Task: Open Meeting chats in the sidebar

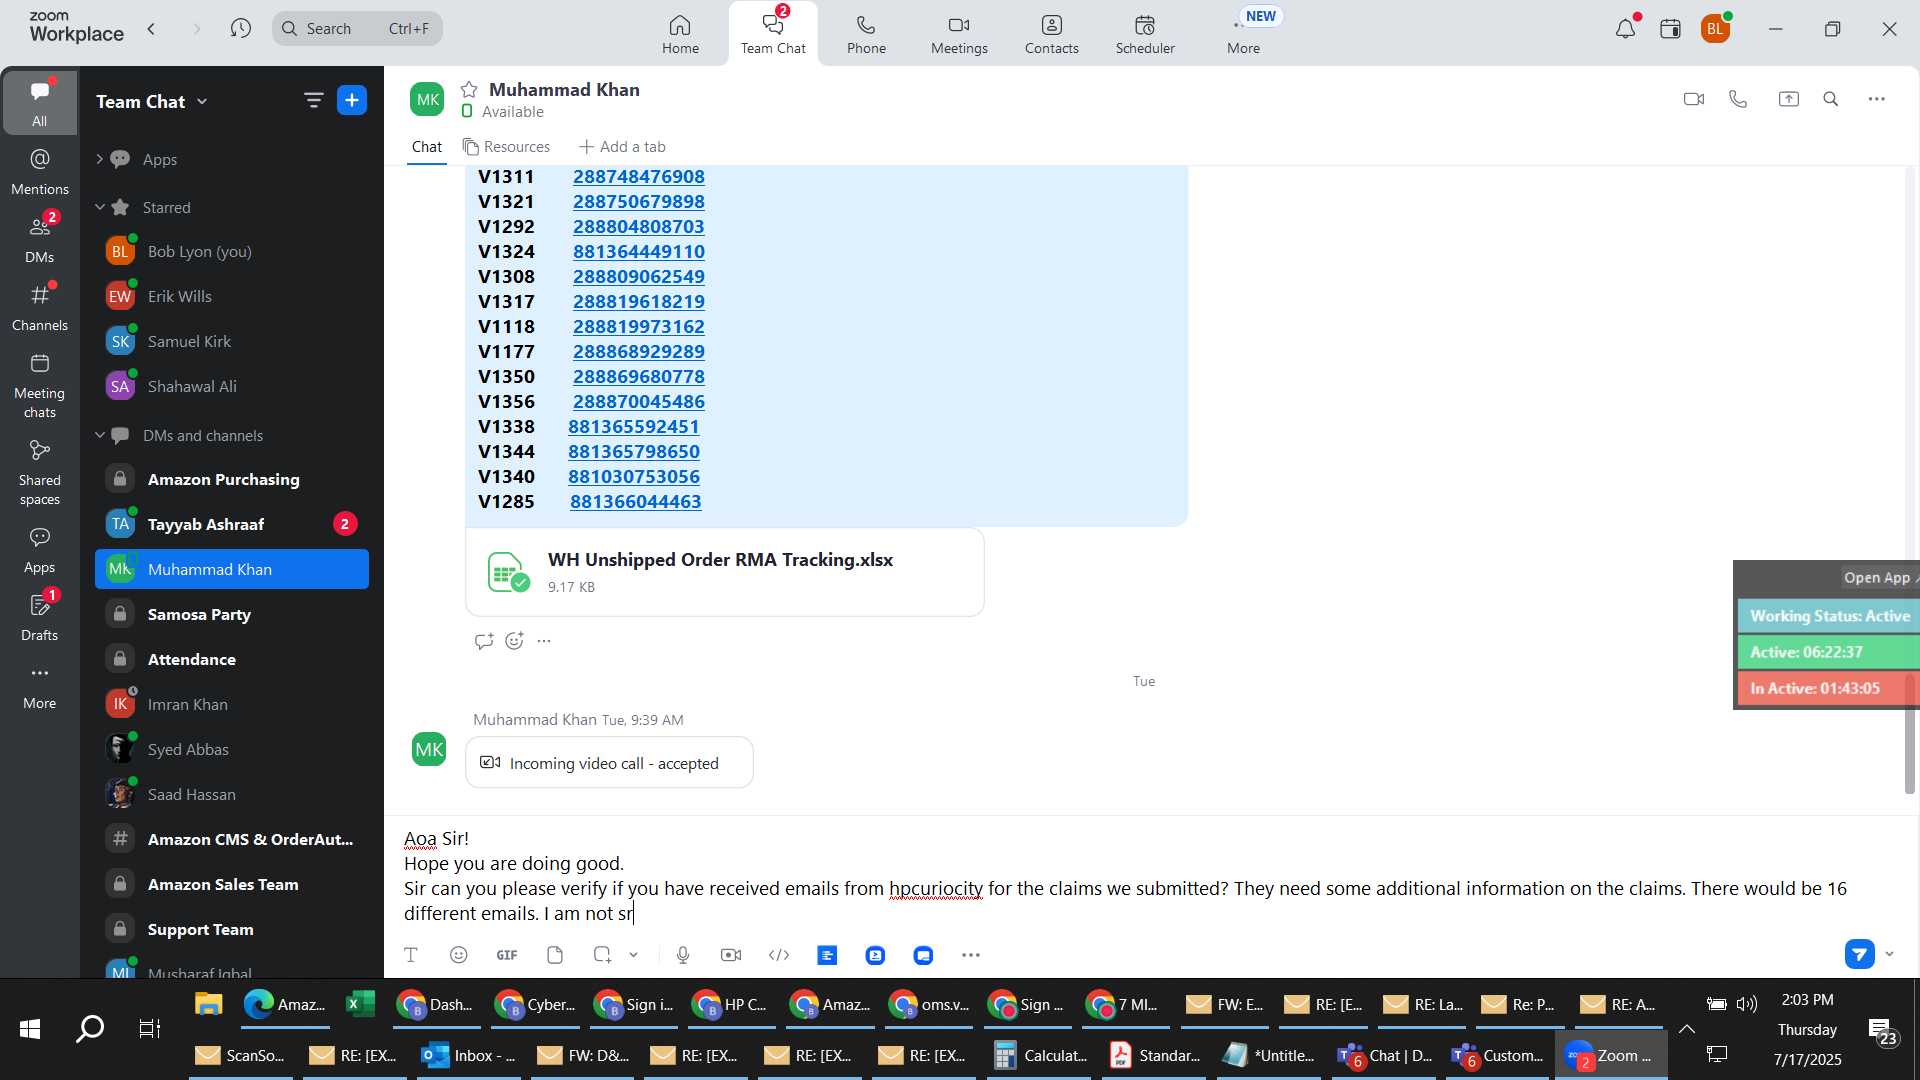Action: [x=40, y=386]
